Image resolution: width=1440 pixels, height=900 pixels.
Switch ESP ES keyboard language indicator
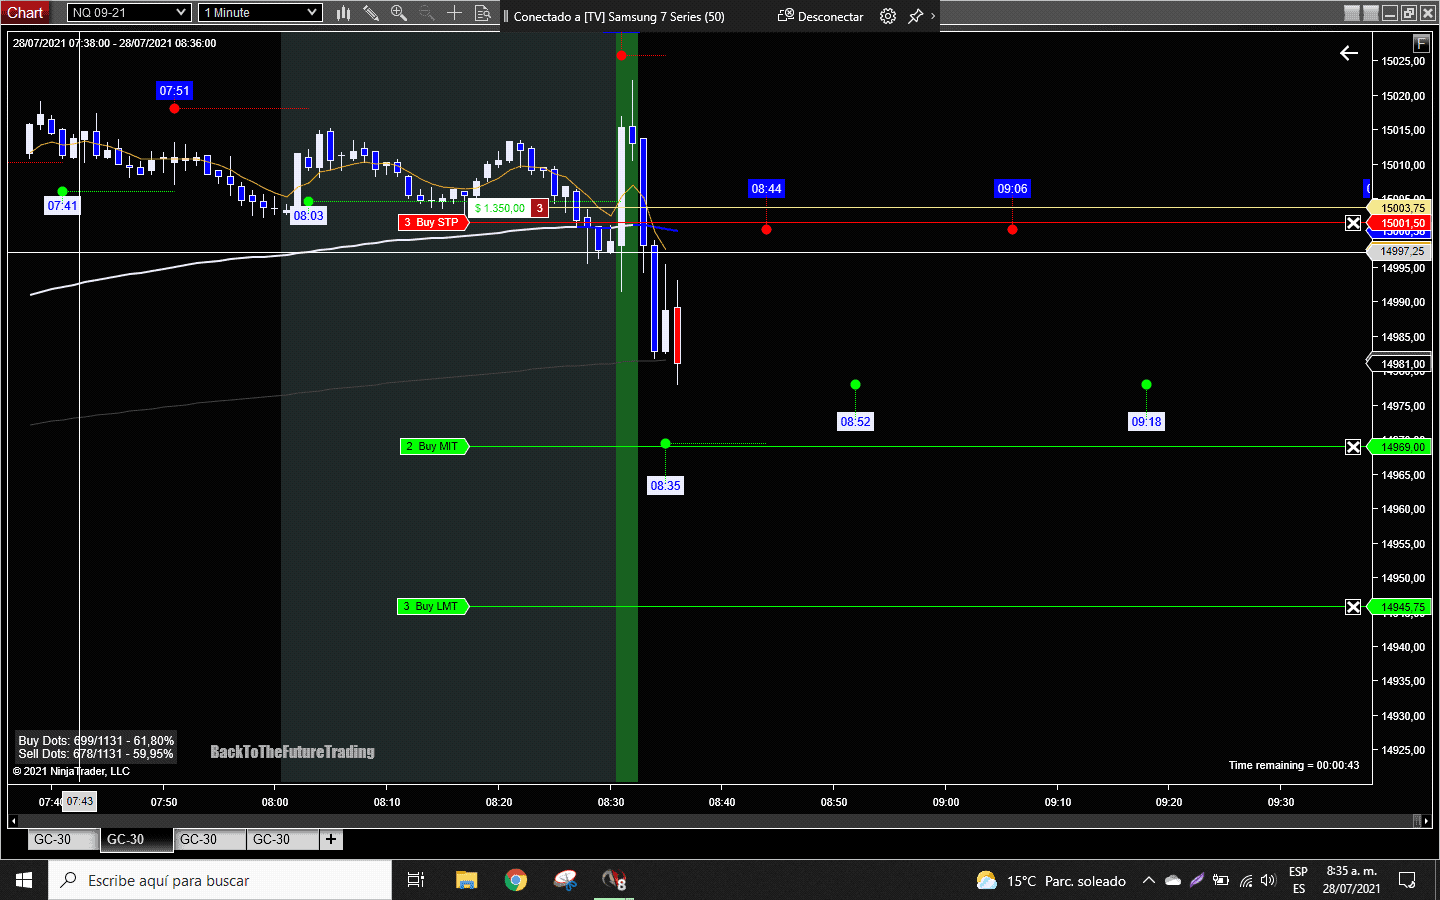[1298, 880]
